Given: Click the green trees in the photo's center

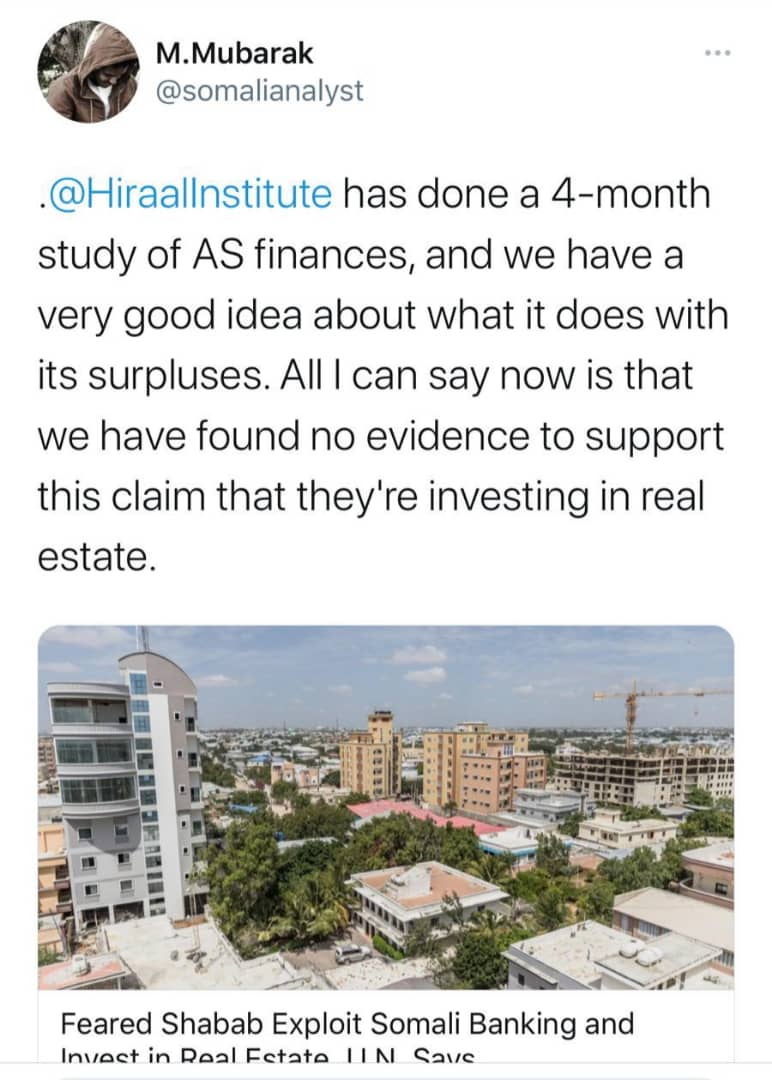Looking at the screenshot, I should click(290, 880).
